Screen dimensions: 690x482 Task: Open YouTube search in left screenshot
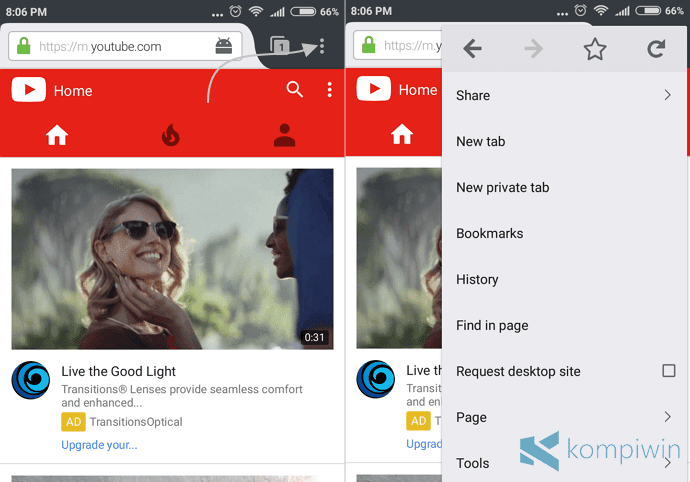click(x=294, y=89)
